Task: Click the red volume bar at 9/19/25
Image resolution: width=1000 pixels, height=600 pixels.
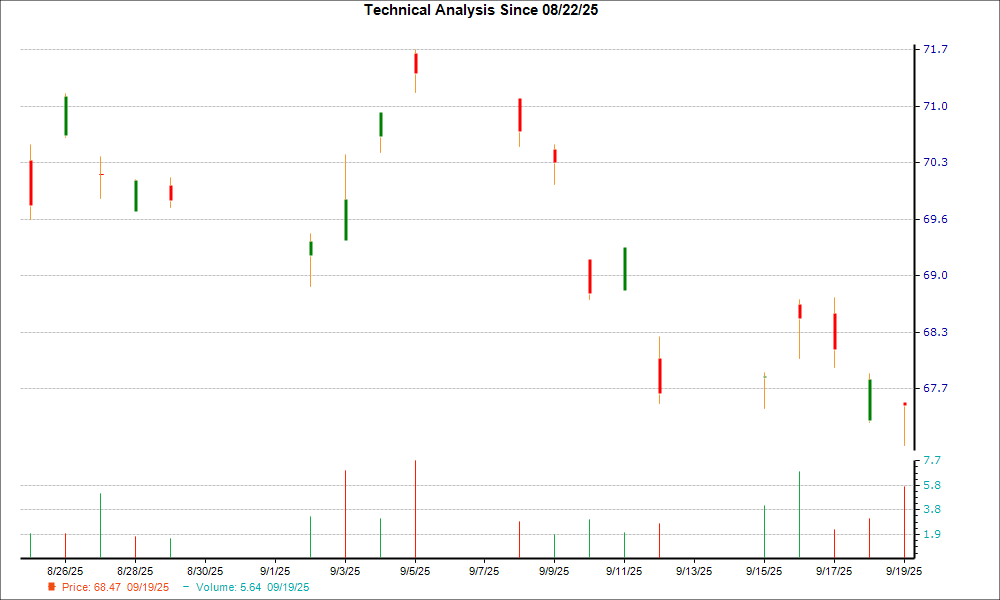Action: pyautogui.click(x=904, y=522)
